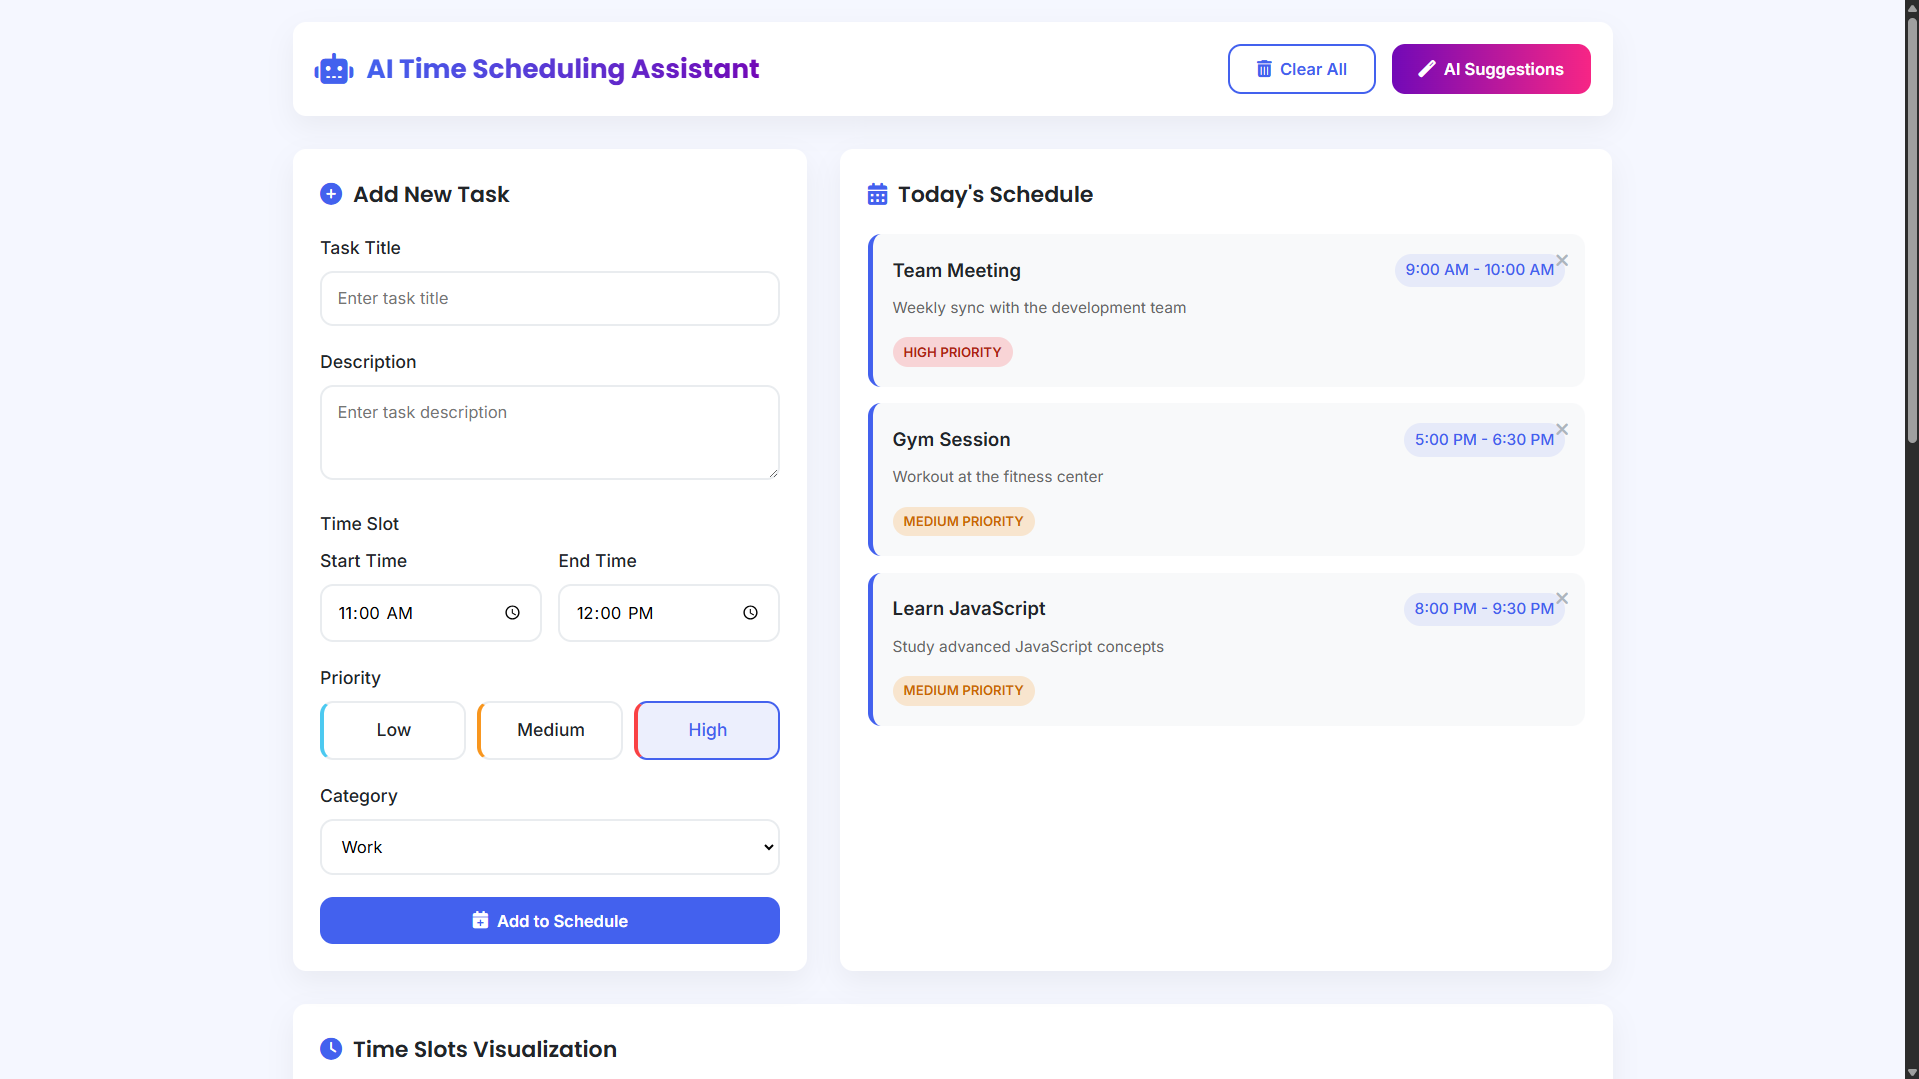This screenshot has height=1079, width=1919.
Task: Select Low priority
Action: [393, 730]
